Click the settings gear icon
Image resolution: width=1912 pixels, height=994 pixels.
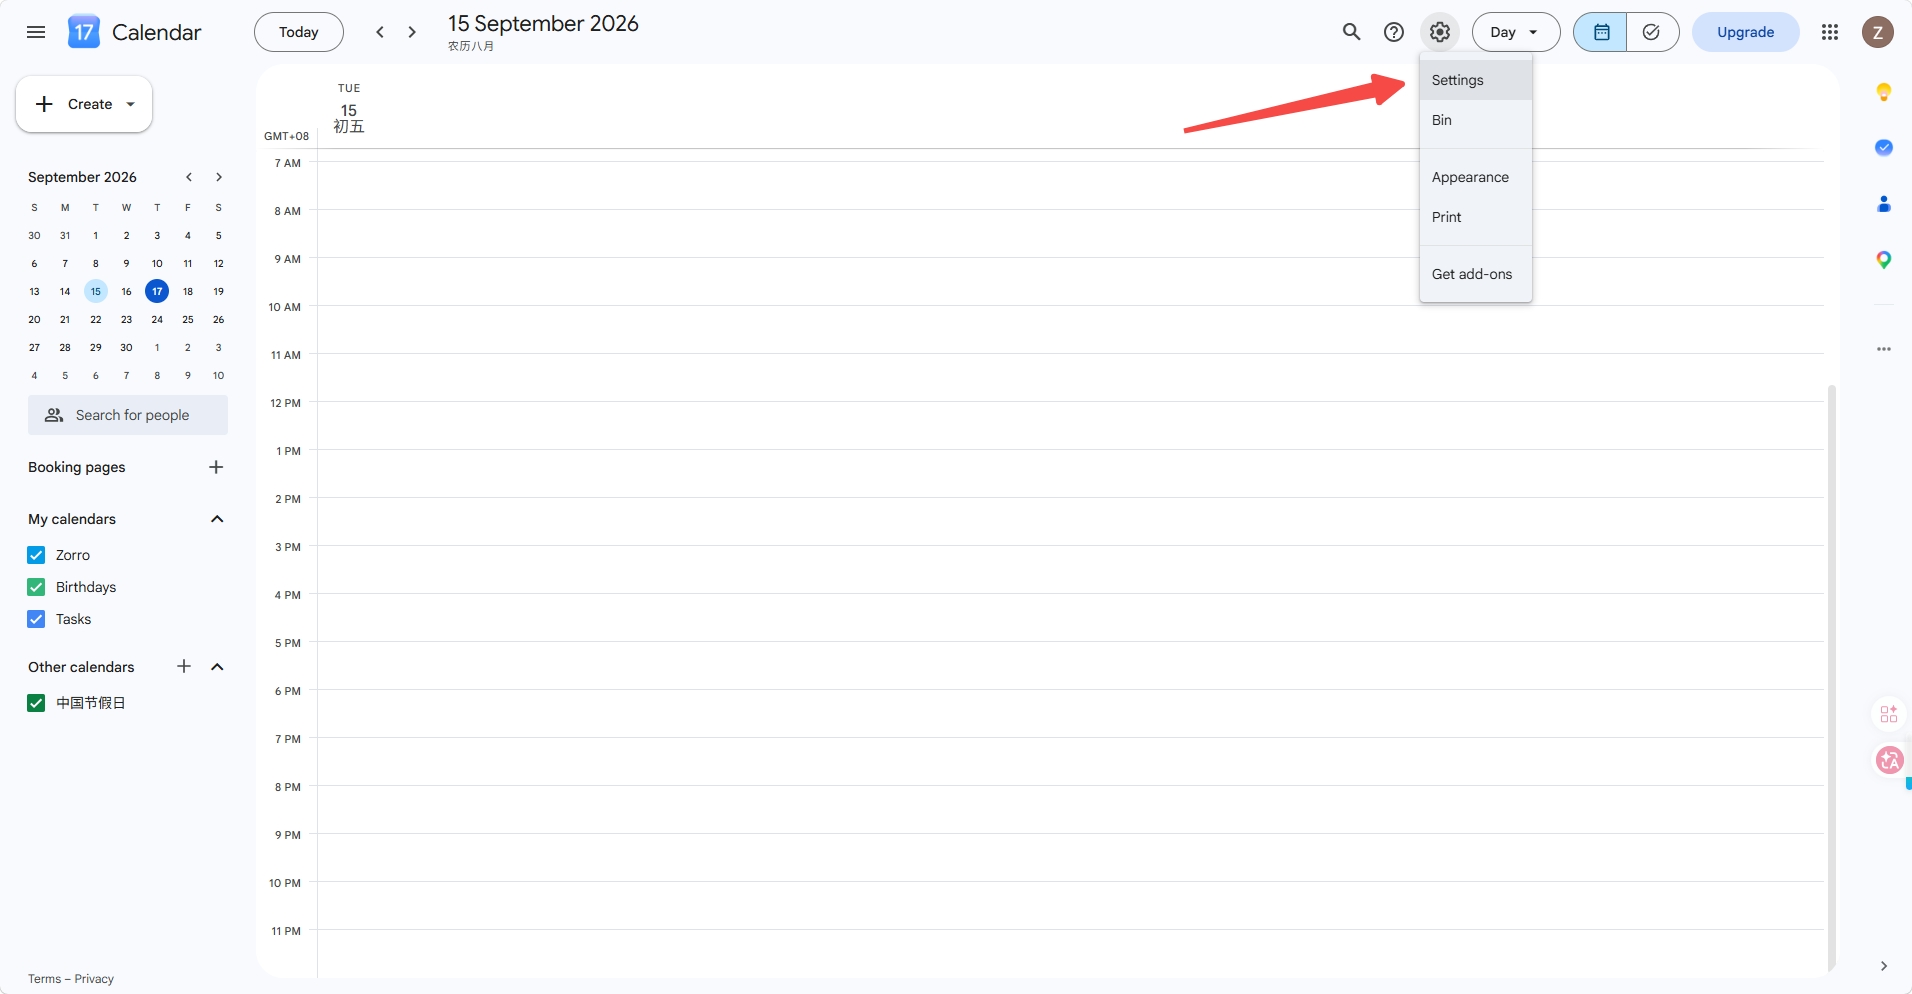1440,32
